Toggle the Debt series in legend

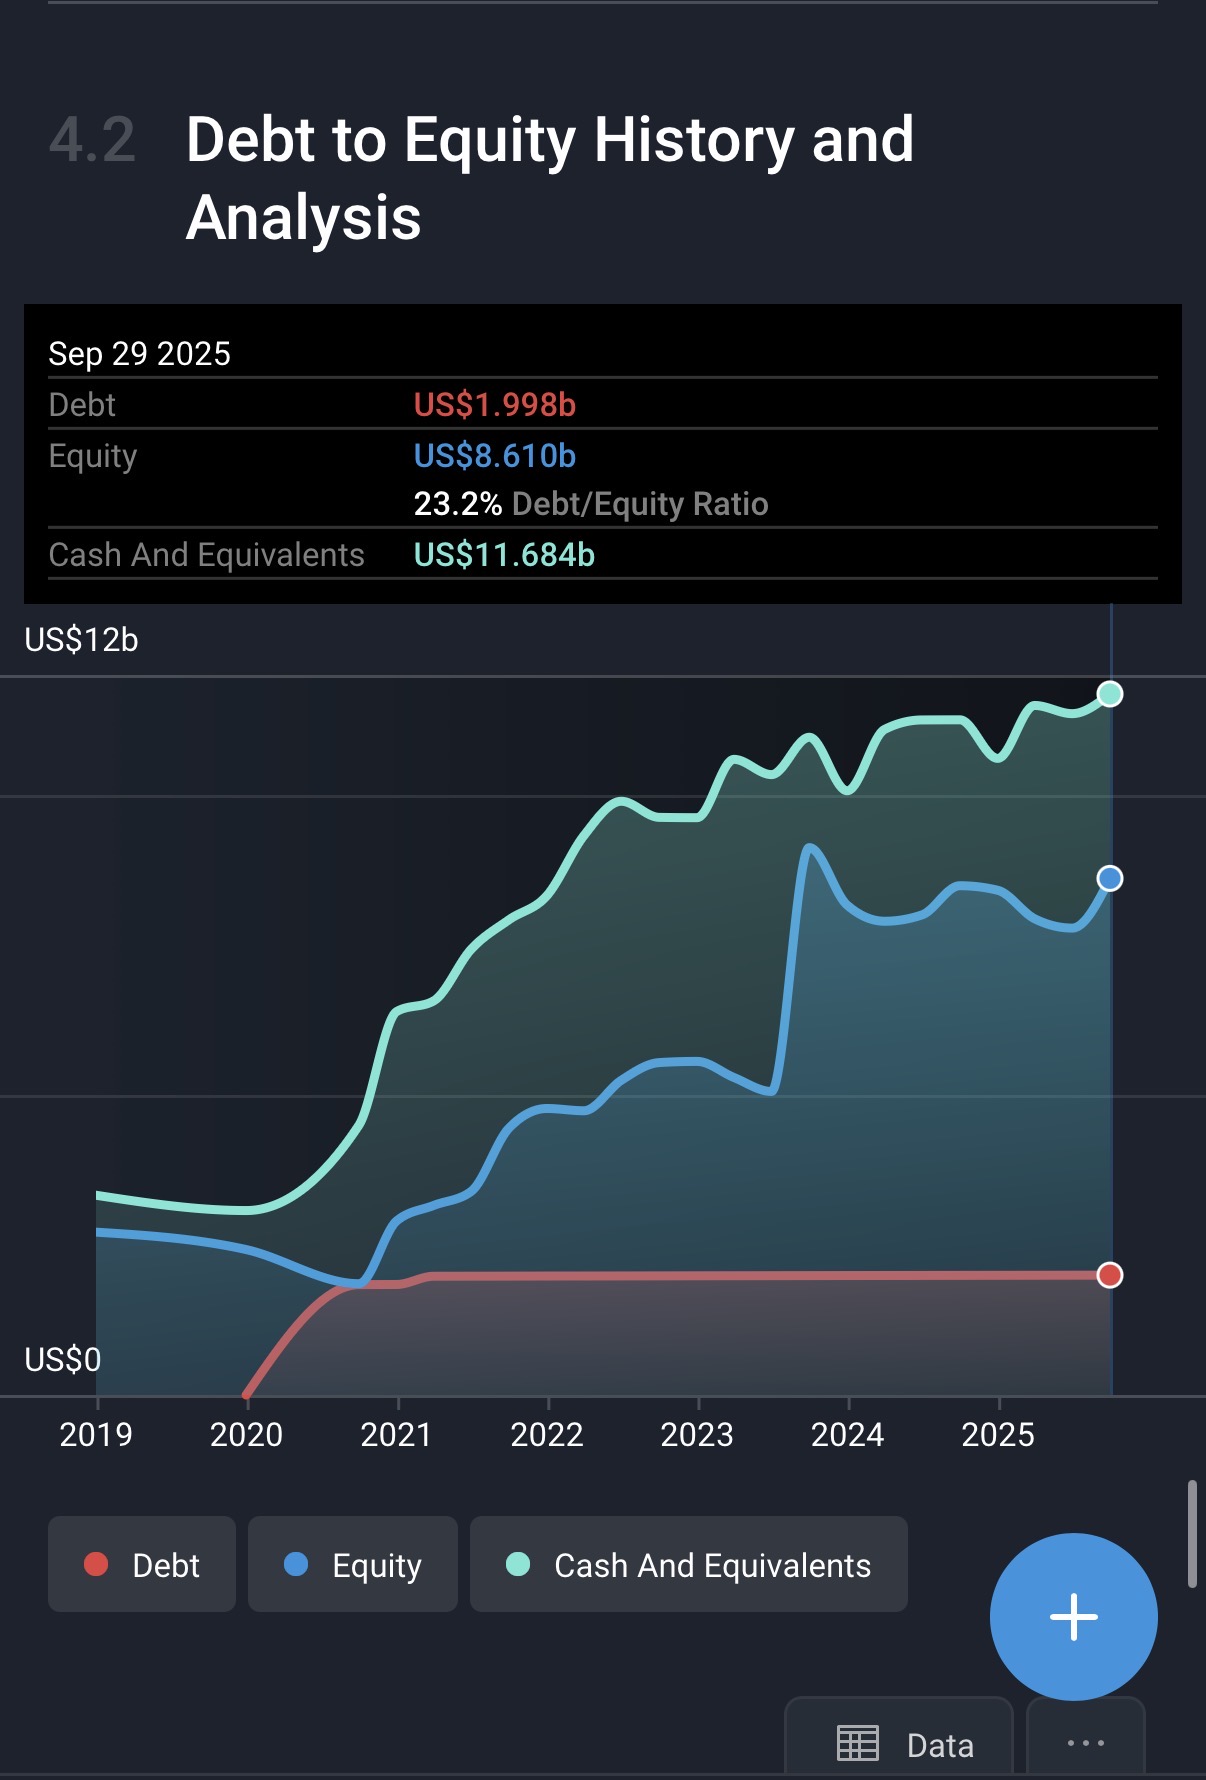pos(142,1564)
